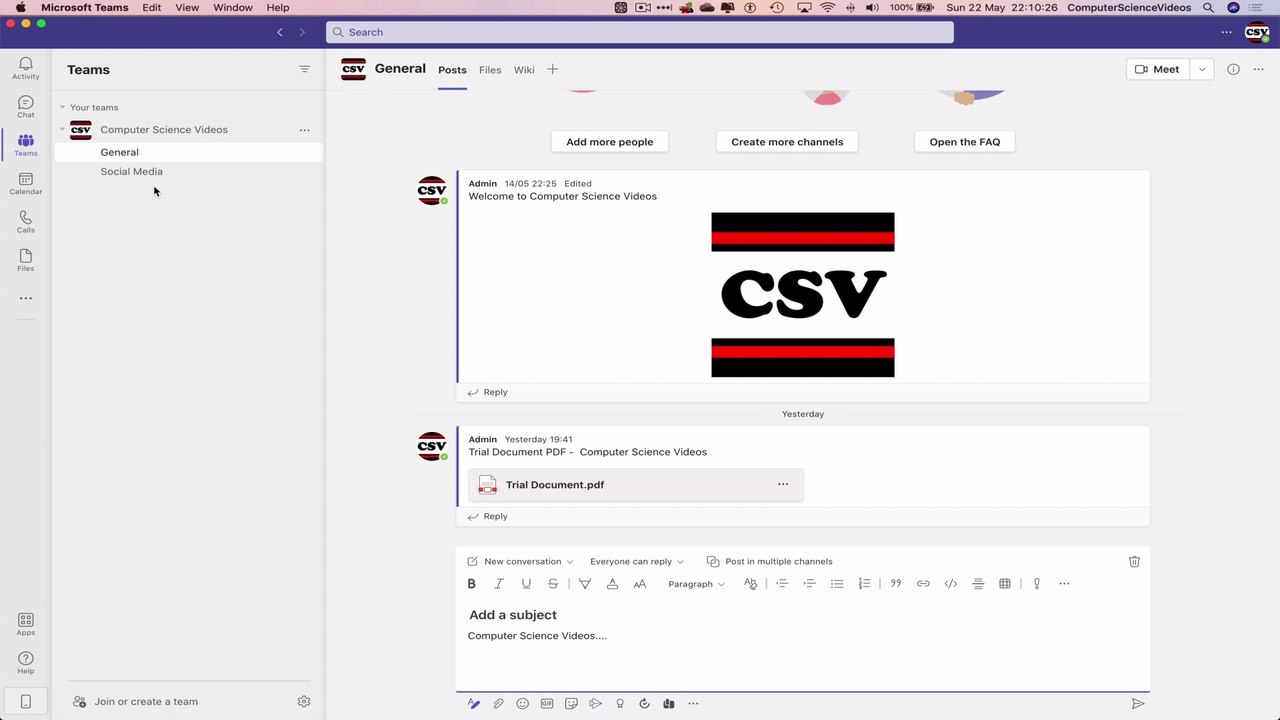Toggle underline formatting
Screen dimensions: 1280x720
526,584
